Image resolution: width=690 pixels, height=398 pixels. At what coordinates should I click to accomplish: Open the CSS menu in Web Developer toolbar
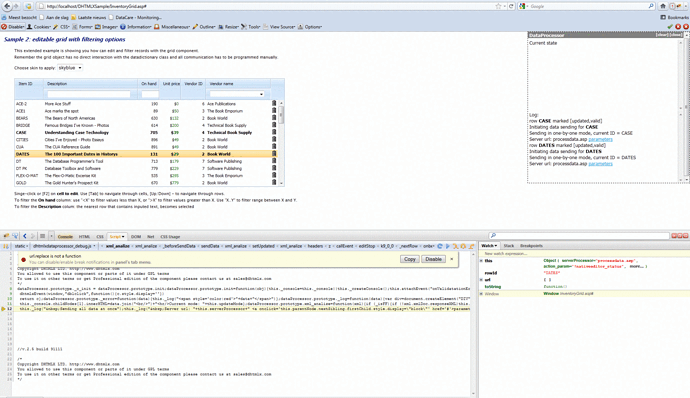click(x=62, y=27)
